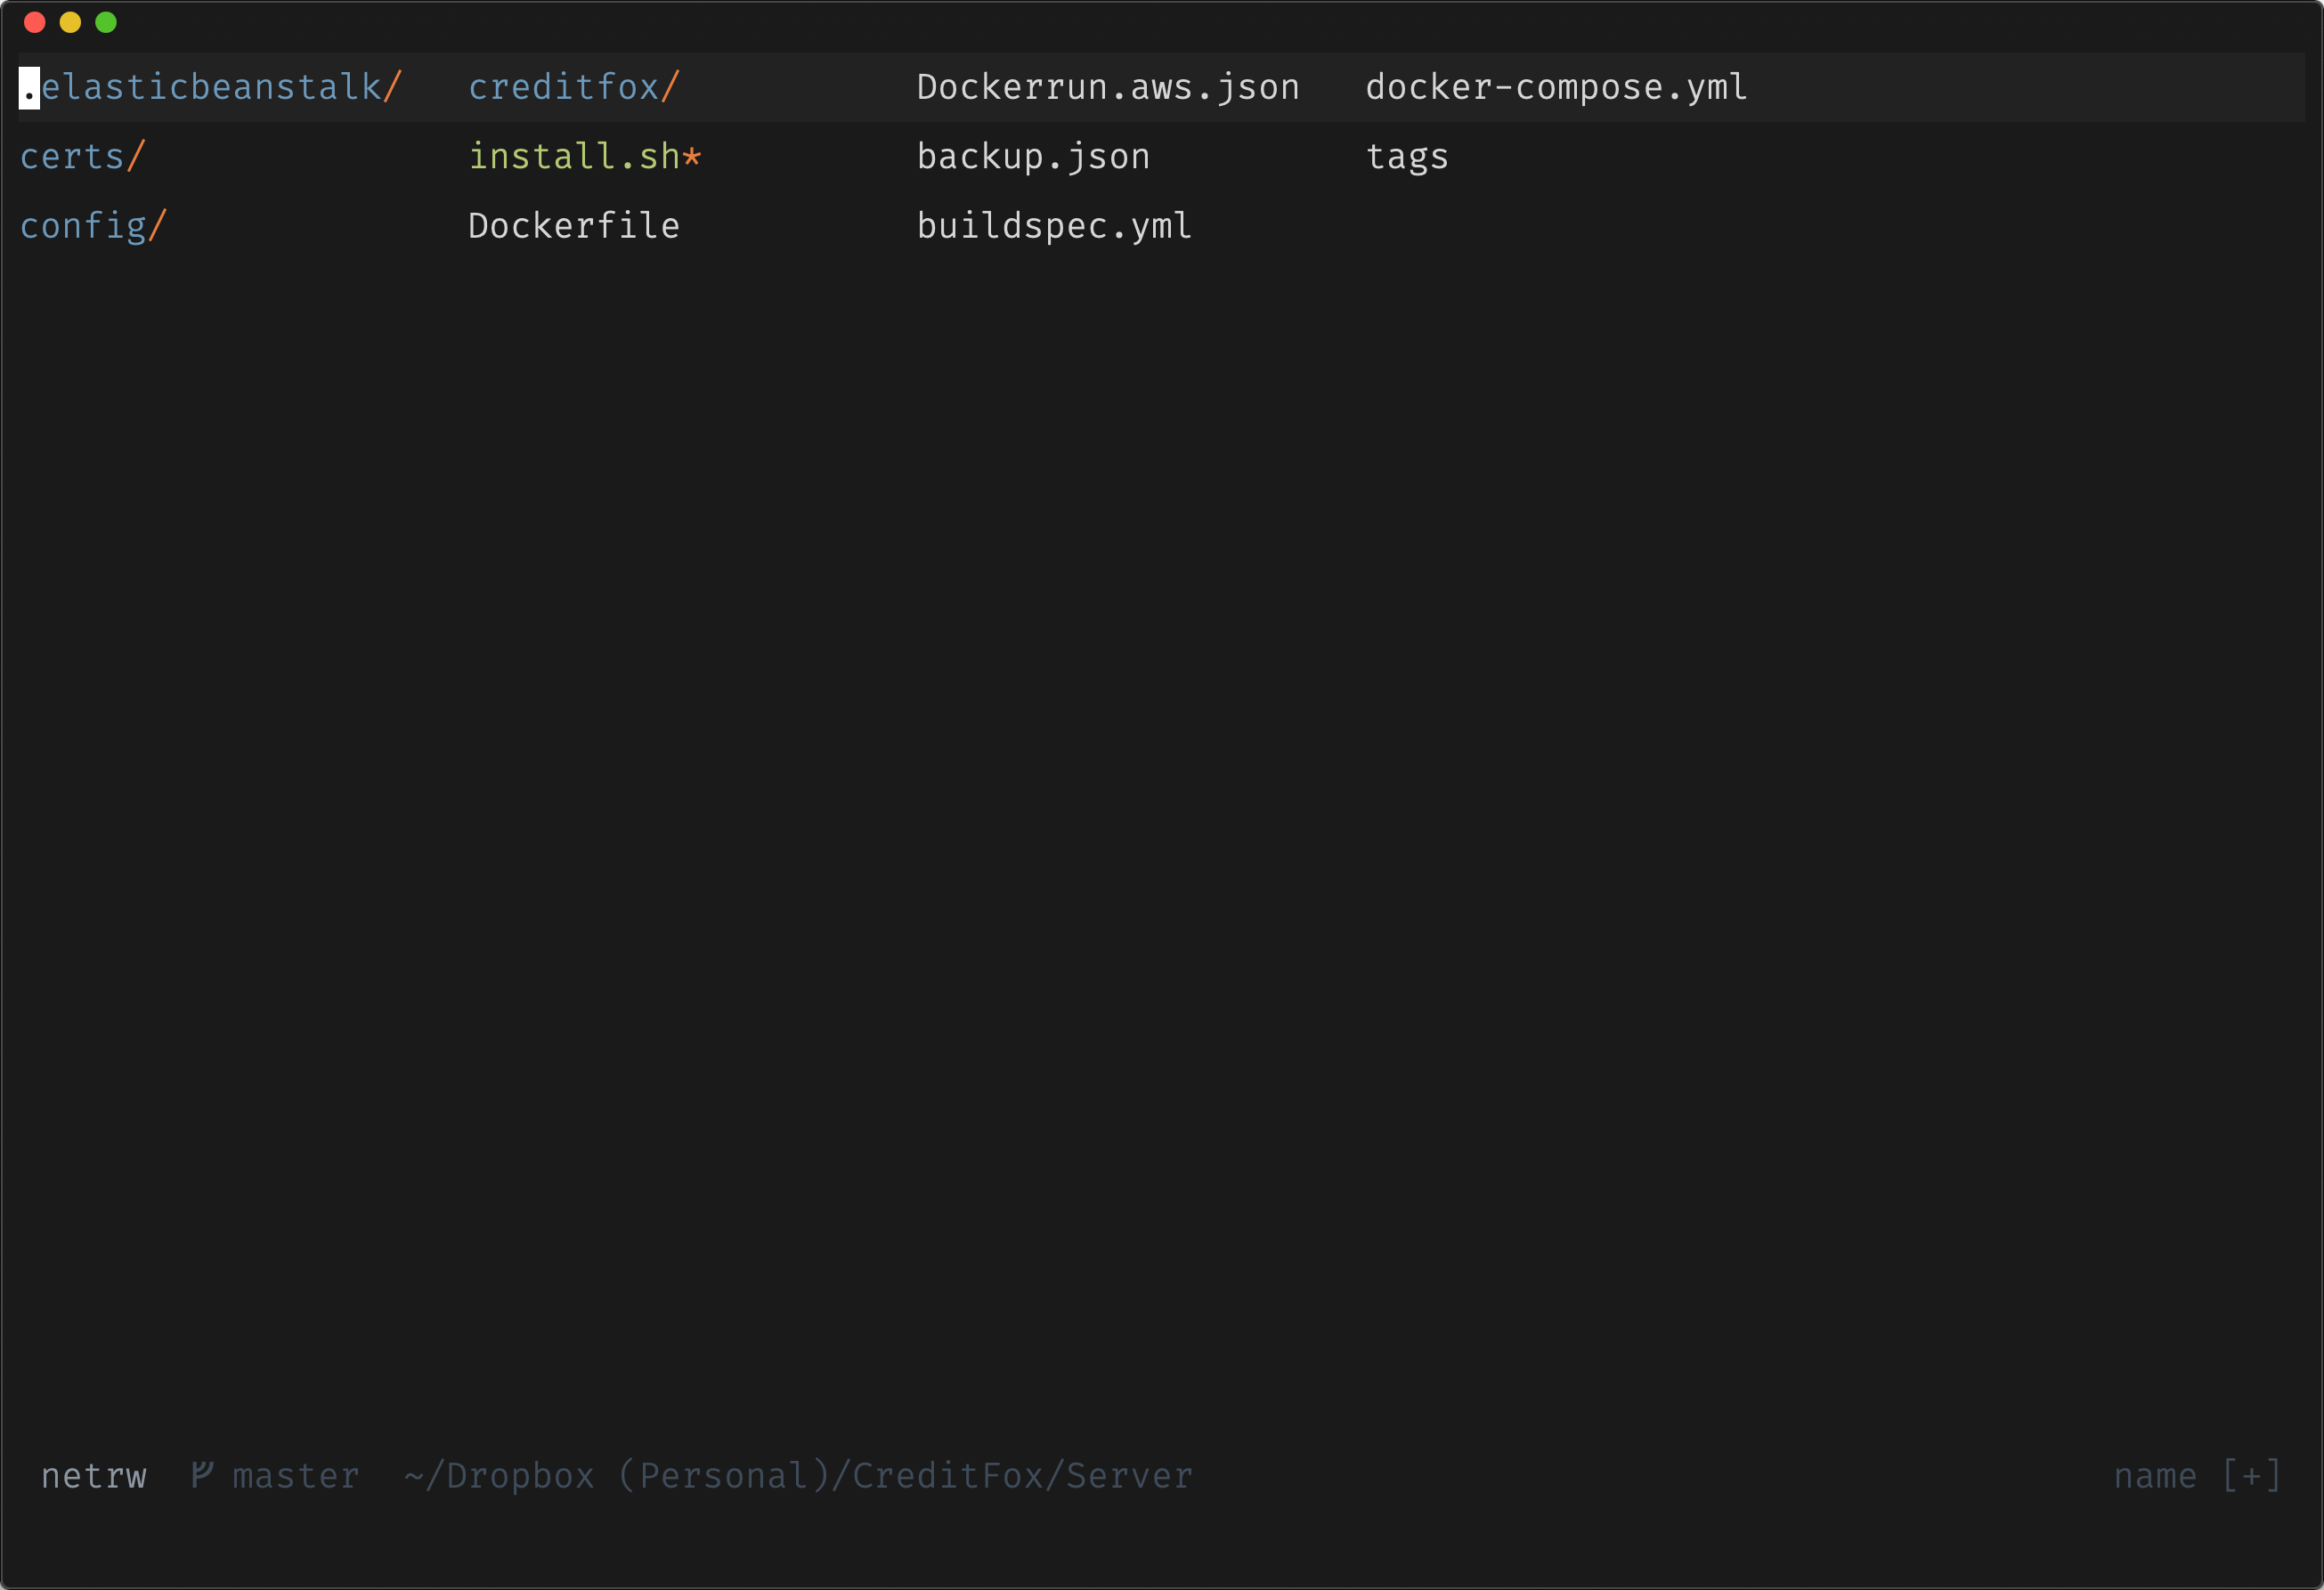The image size is (2324, 1590).
Task: Open the .elasticbeanstalk/ directory entry
Action: tap(211, 87)
